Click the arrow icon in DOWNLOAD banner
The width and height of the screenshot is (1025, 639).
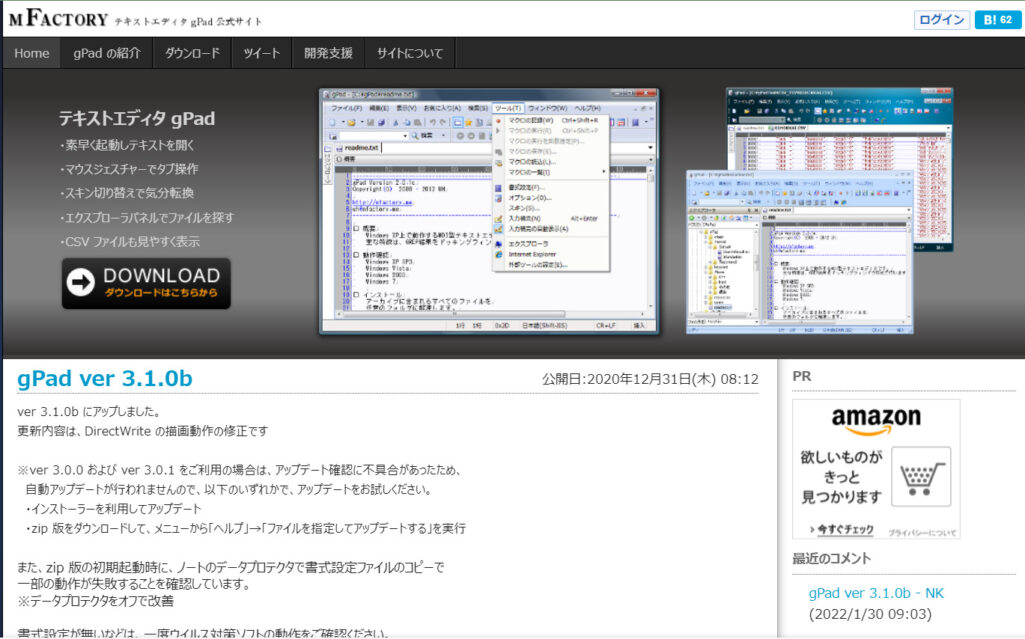click(x=81, y=283)
